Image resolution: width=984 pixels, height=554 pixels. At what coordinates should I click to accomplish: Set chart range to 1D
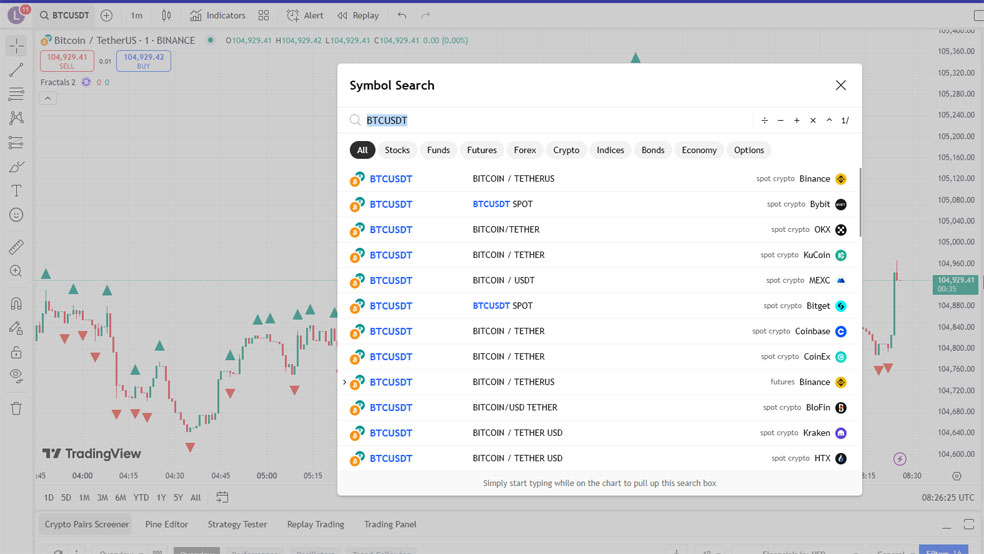[x=49, y=498]
